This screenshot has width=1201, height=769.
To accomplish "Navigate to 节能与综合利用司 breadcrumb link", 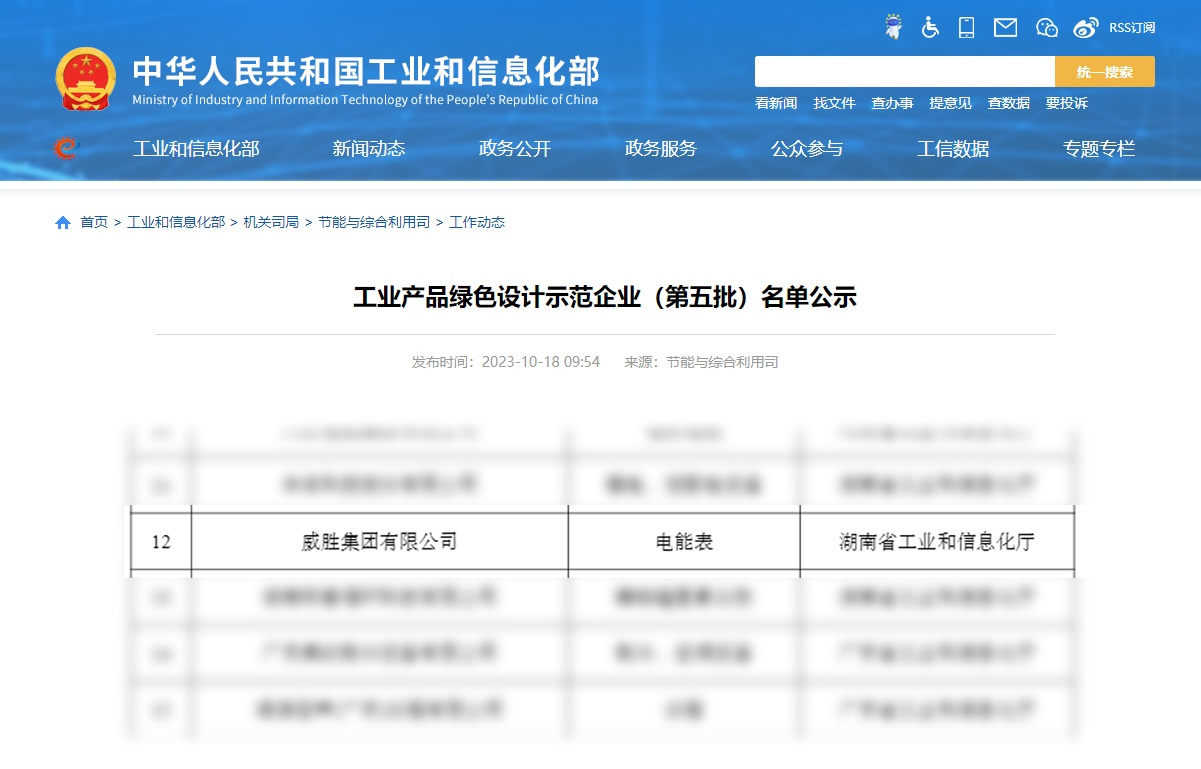I will tap(374, 222).
